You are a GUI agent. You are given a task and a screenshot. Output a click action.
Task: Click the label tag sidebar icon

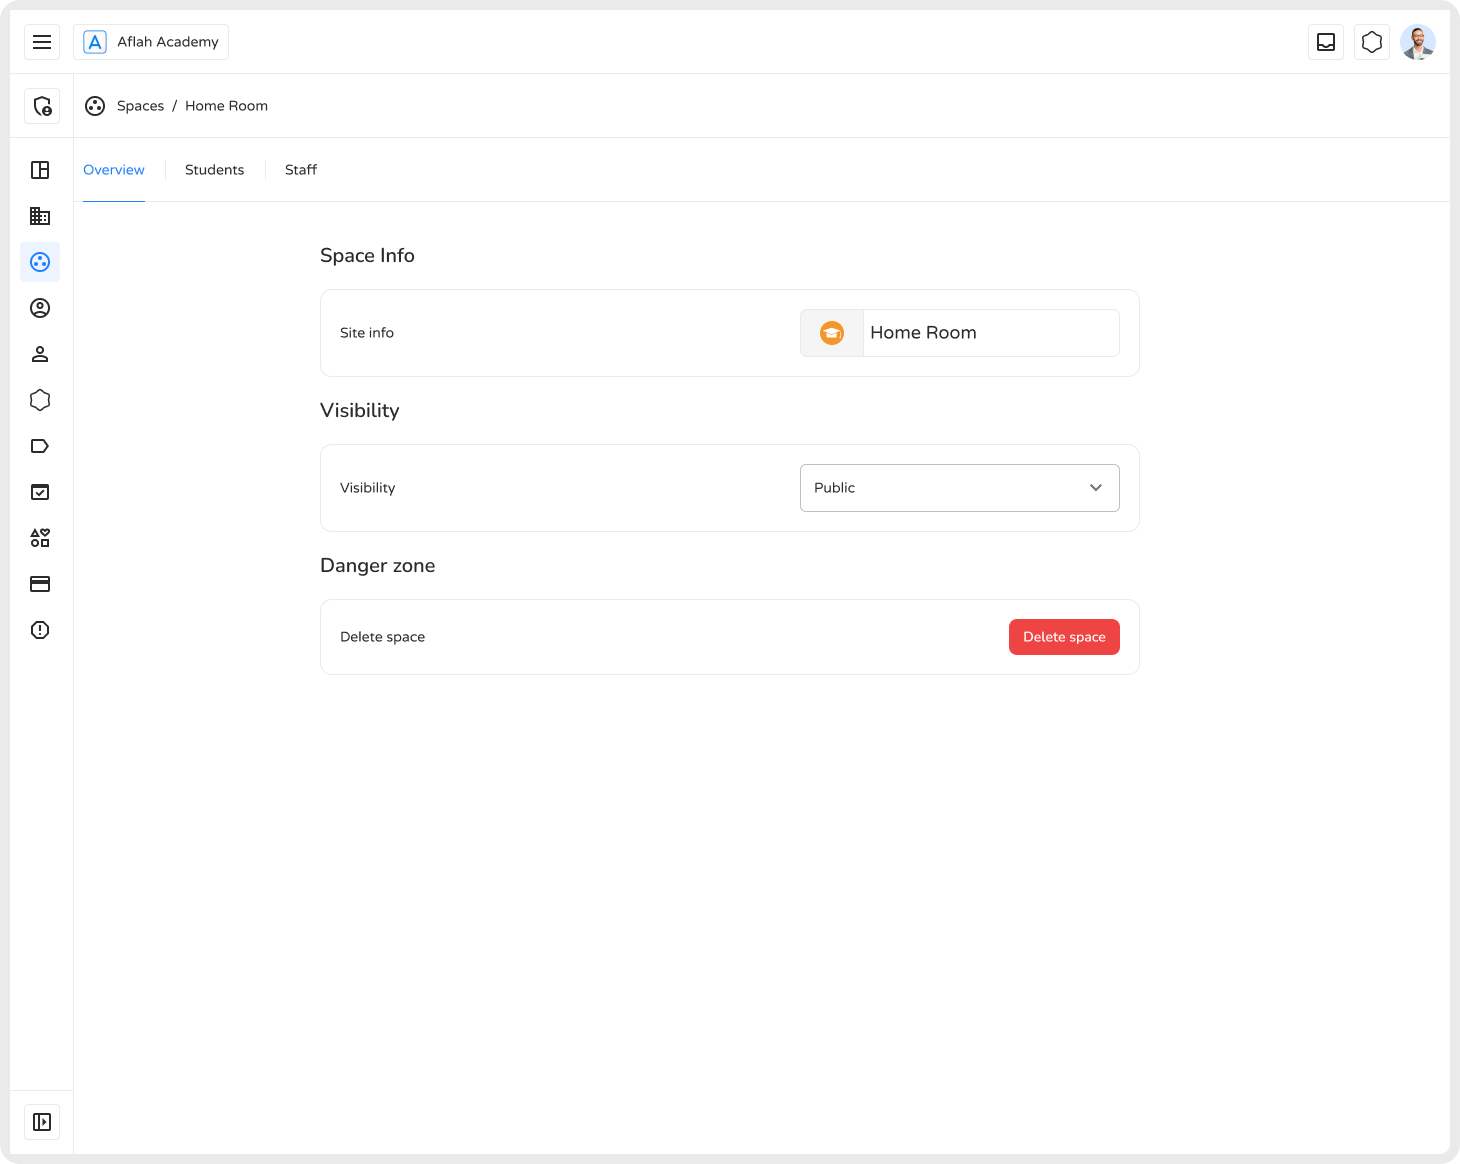[40, 446]
